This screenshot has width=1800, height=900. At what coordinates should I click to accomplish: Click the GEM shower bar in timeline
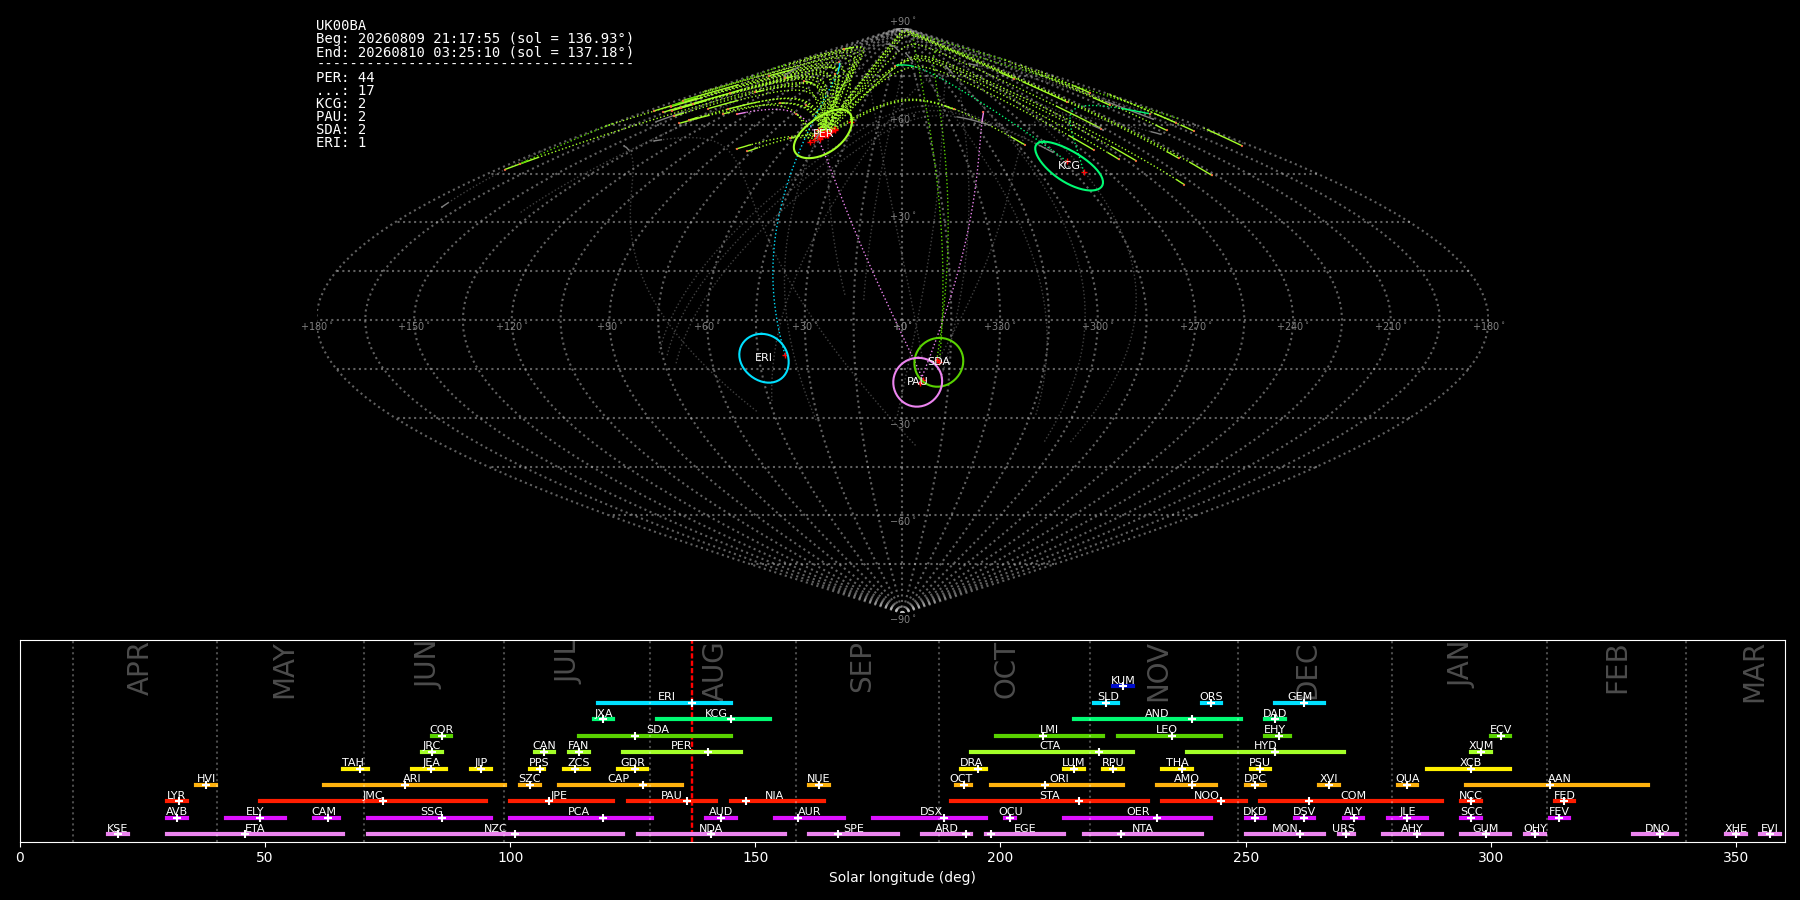1299,703
